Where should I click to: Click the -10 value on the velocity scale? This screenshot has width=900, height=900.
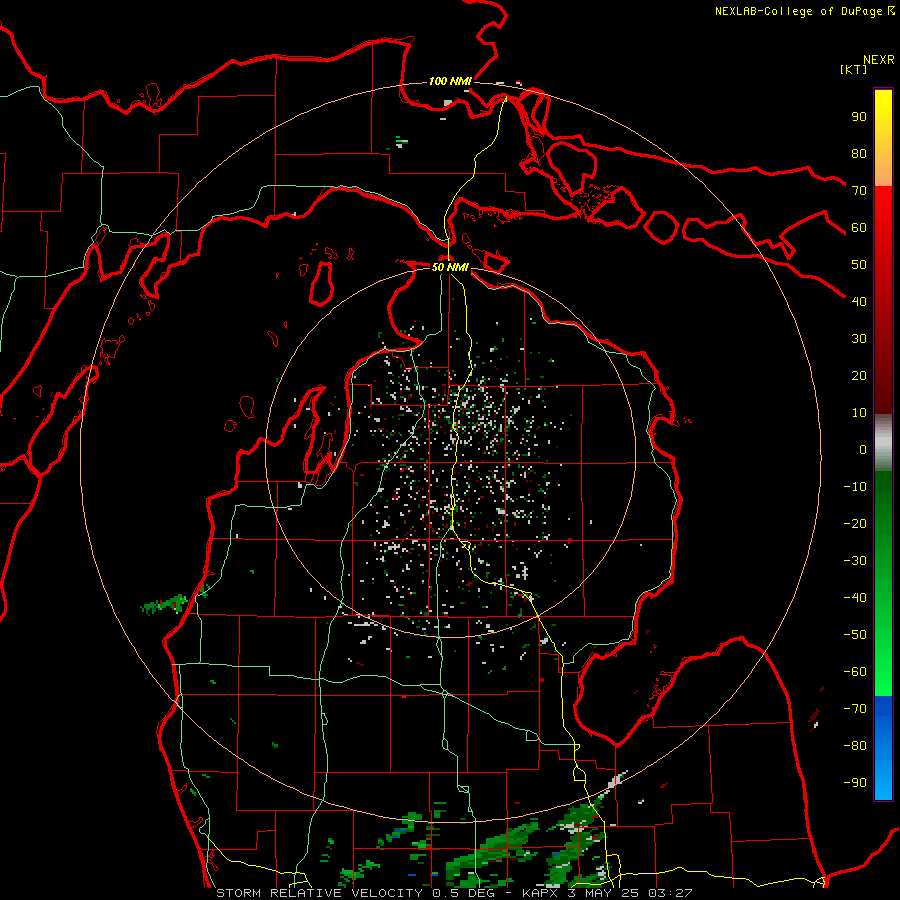pyautogui.click(x=855, y=487)
